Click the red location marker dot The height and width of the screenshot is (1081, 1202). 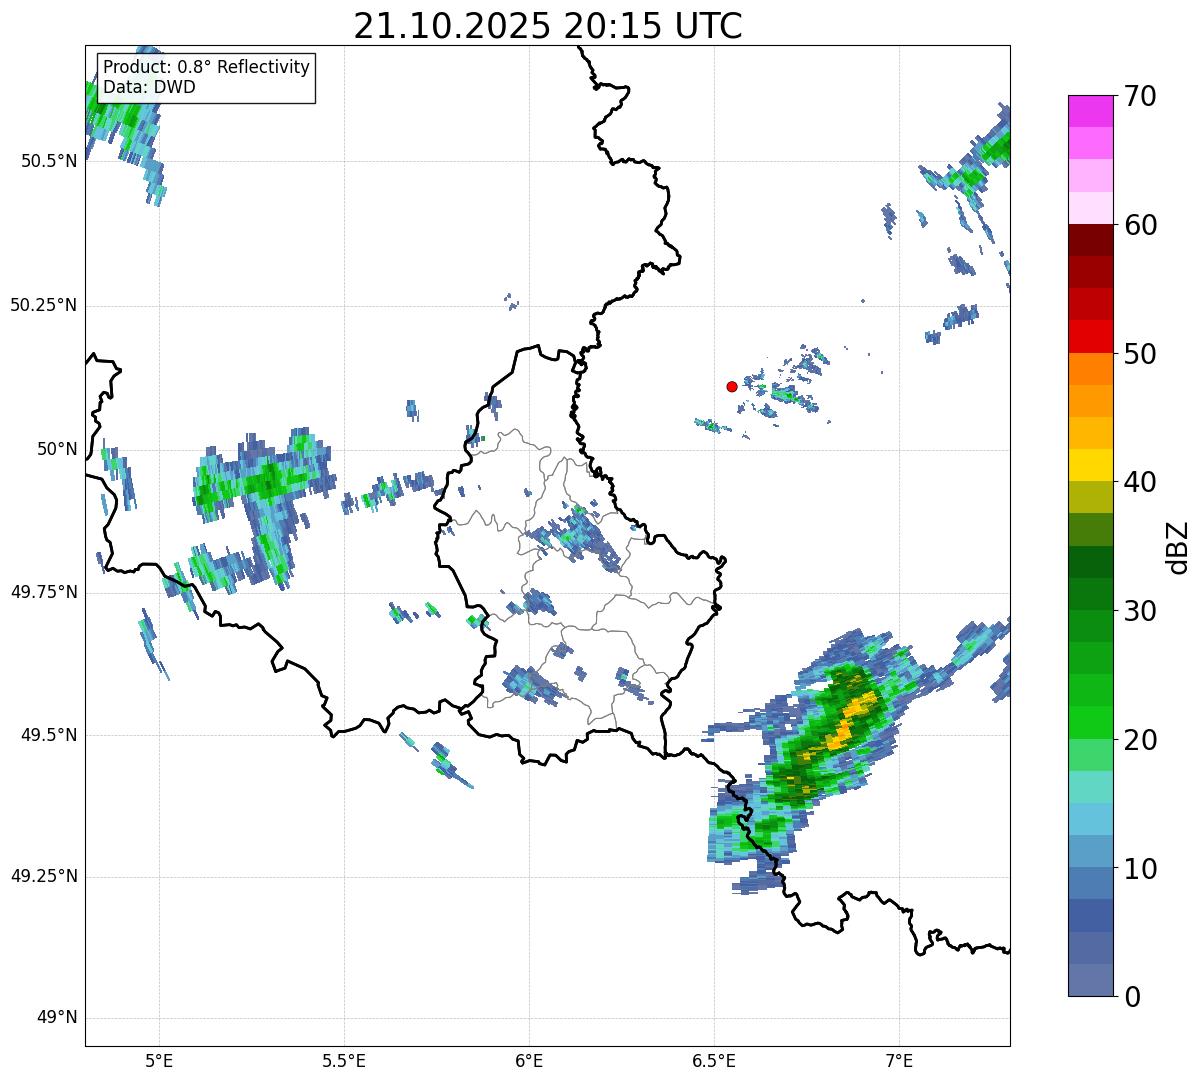[x=732, y=386]
